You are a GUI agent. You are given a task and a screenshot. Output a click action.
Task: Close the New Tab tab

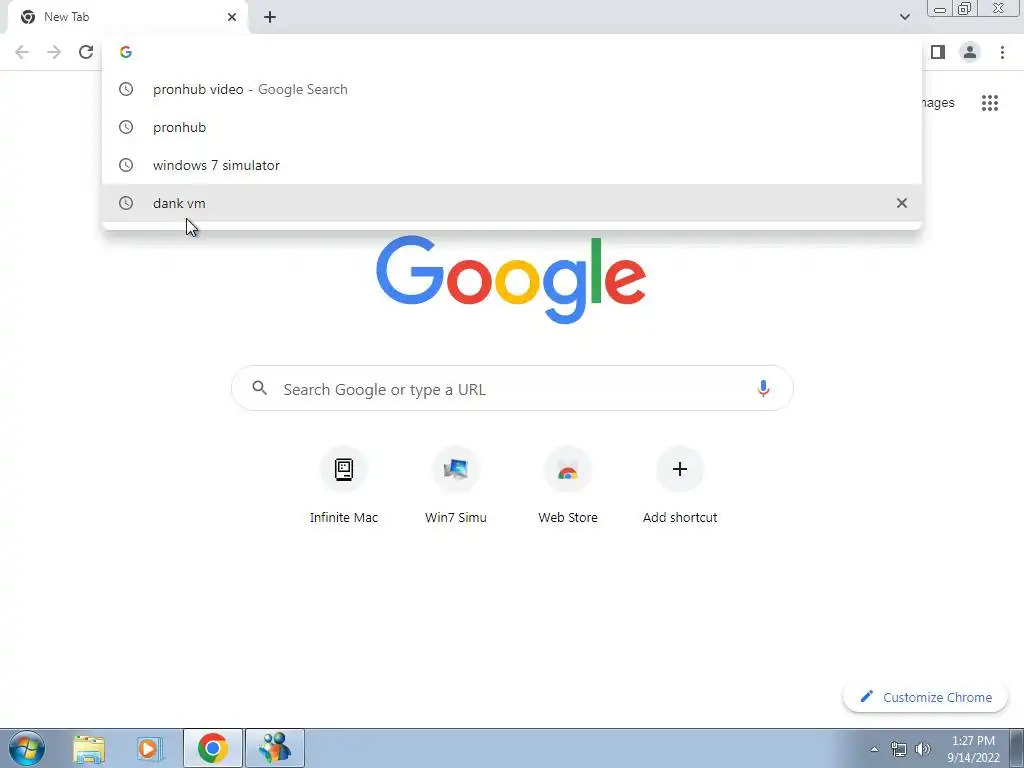tap(232, 17)
